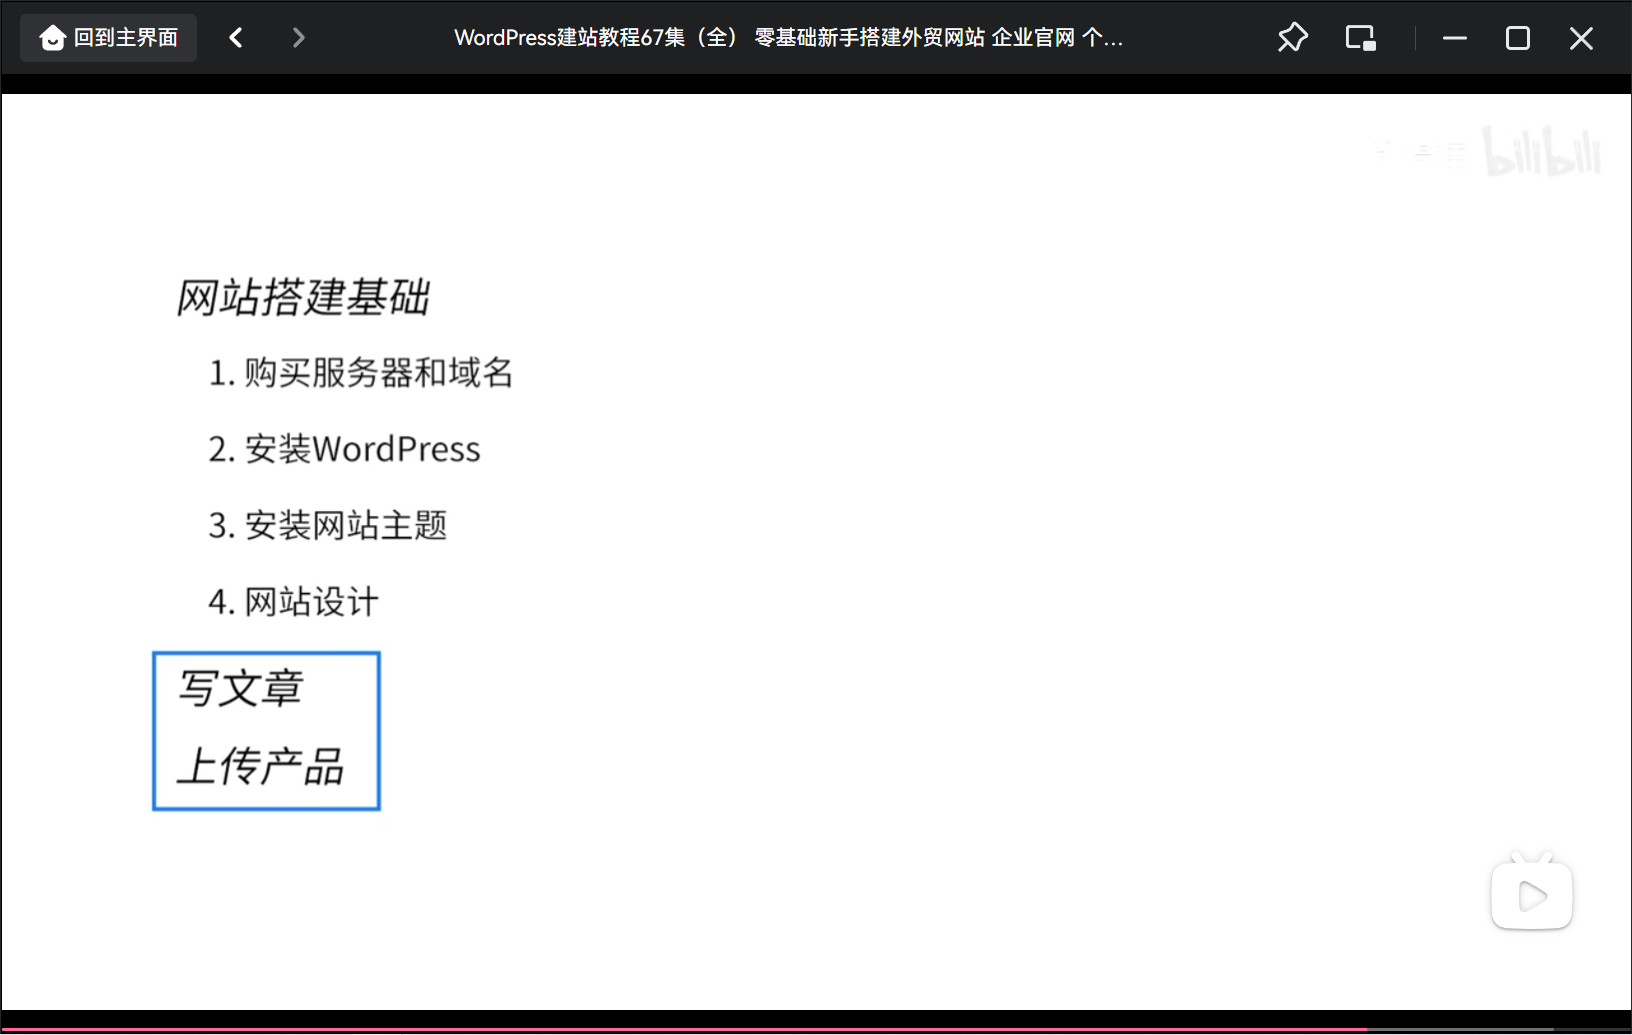The image size is (1632, 1035).
Task: Click the line 2. 安装WordPress
Action: click(344, 449)
